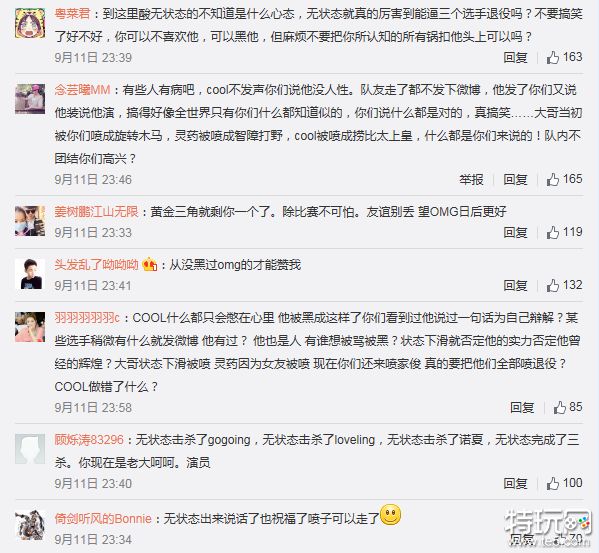Viewport: 599px width, 553px height.
Task: Open username link 倚剑听风的Bonnie
Action: click(x=103, y=519)
